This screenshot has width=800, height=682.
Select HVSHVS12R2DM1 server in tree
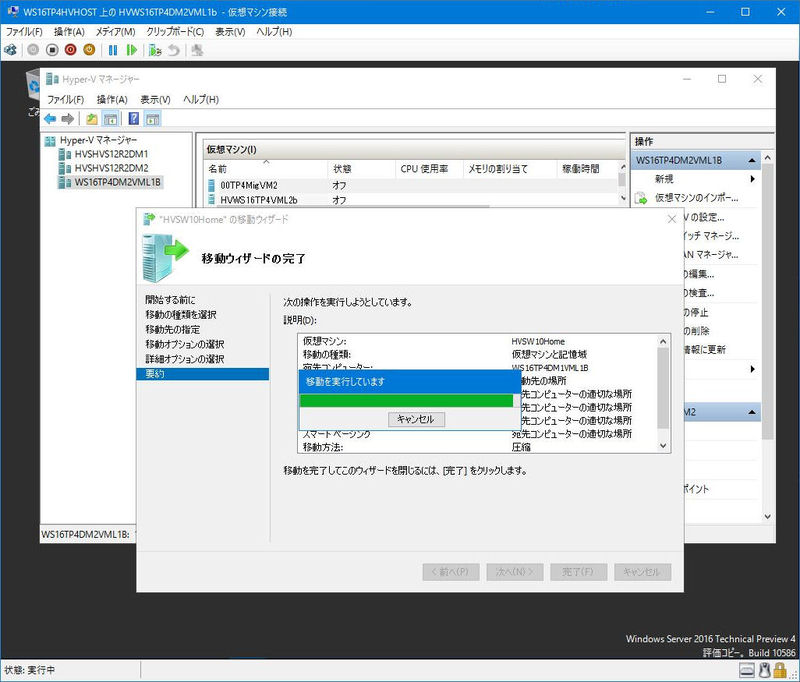pos(111,154)
